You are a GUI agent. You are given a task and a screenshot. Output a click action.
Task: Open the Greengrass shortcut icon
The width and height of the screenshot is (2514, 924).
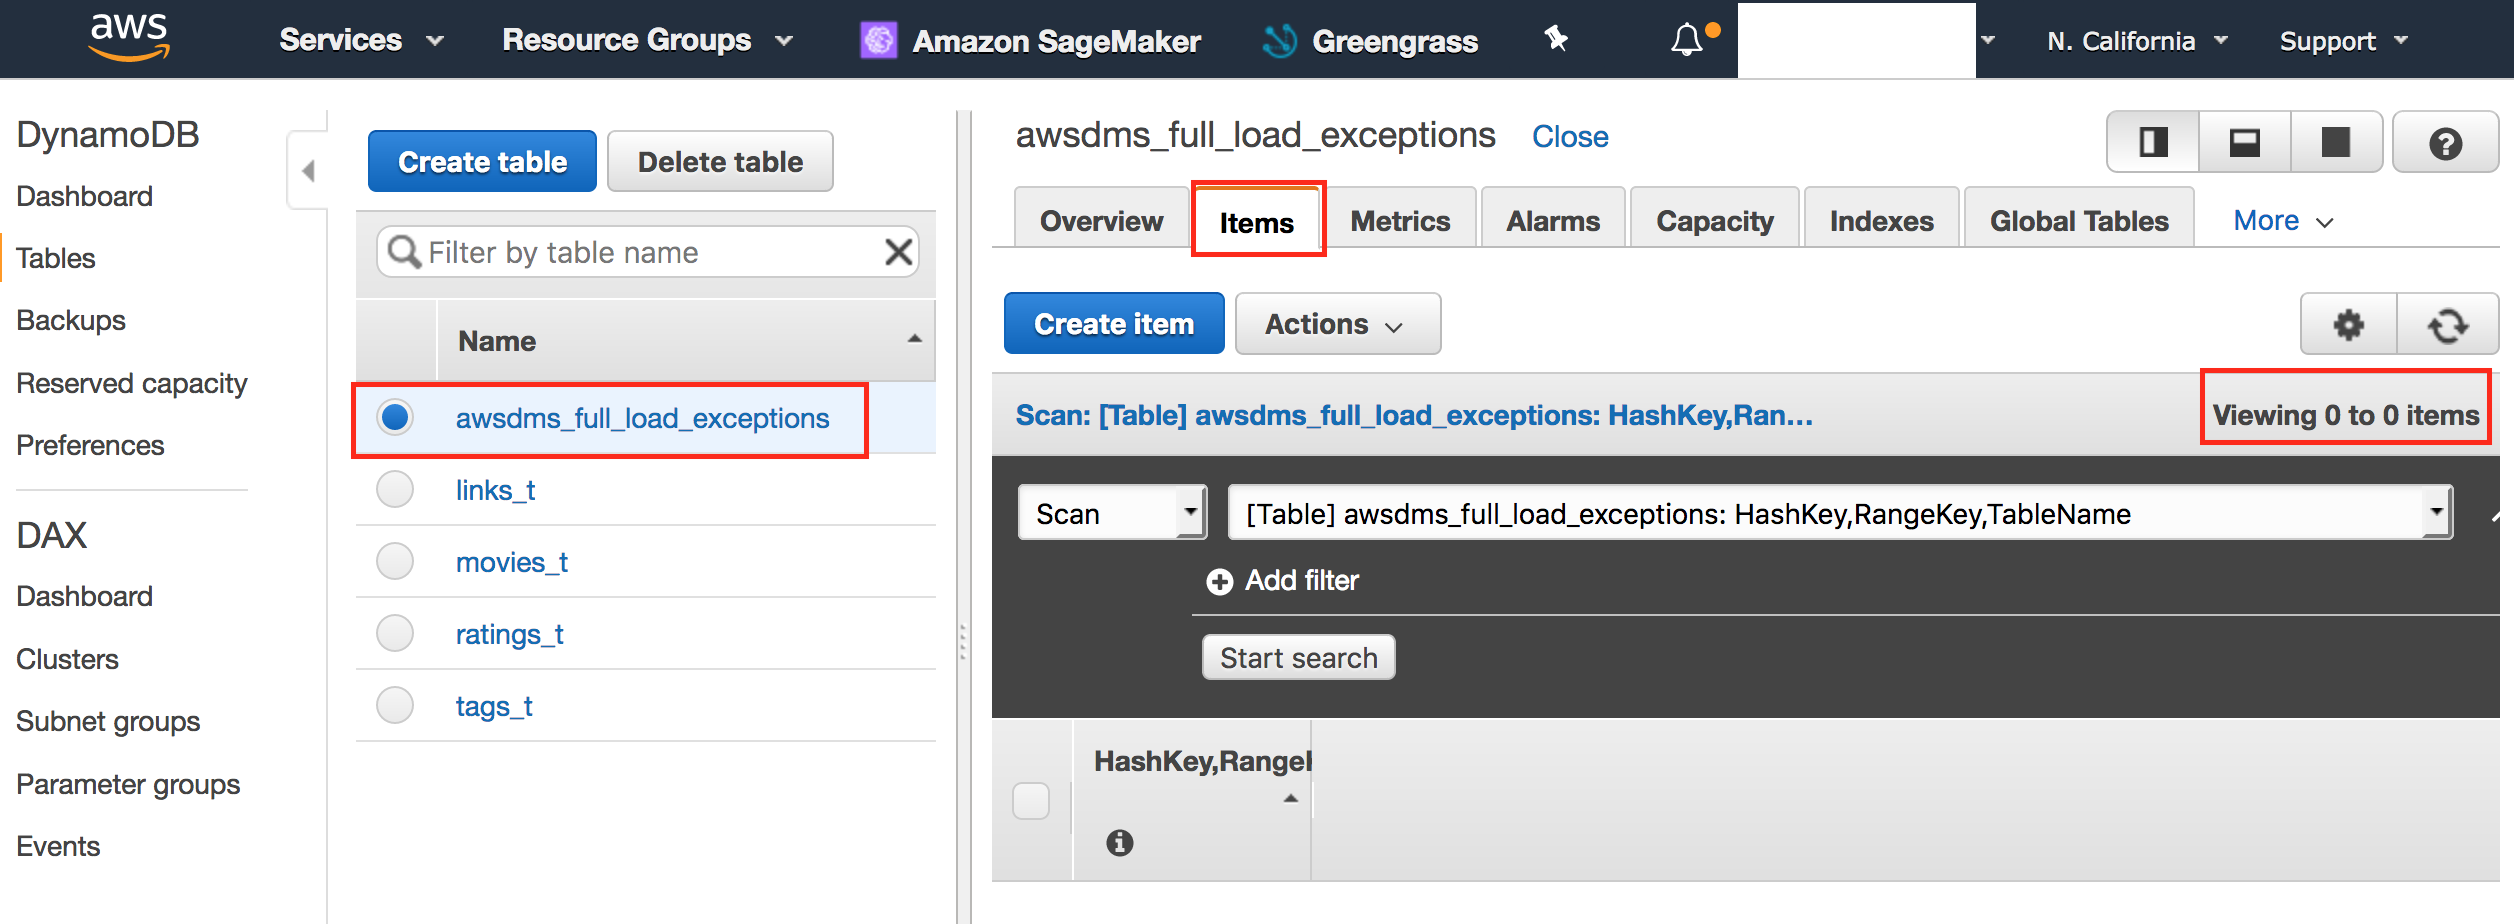click(1279, 40)
